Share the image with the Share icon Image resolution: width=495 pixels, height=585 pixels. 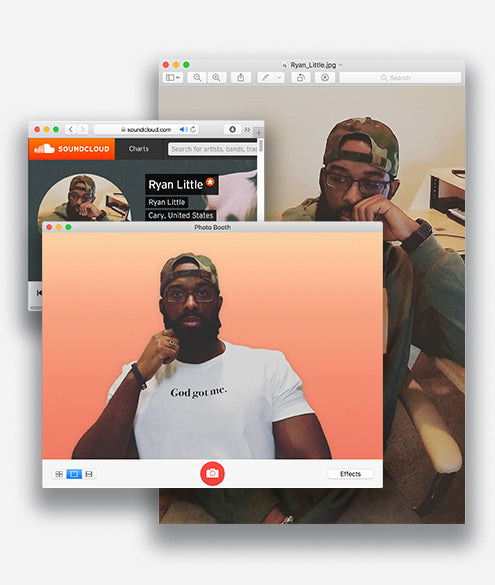coord(241,78)
